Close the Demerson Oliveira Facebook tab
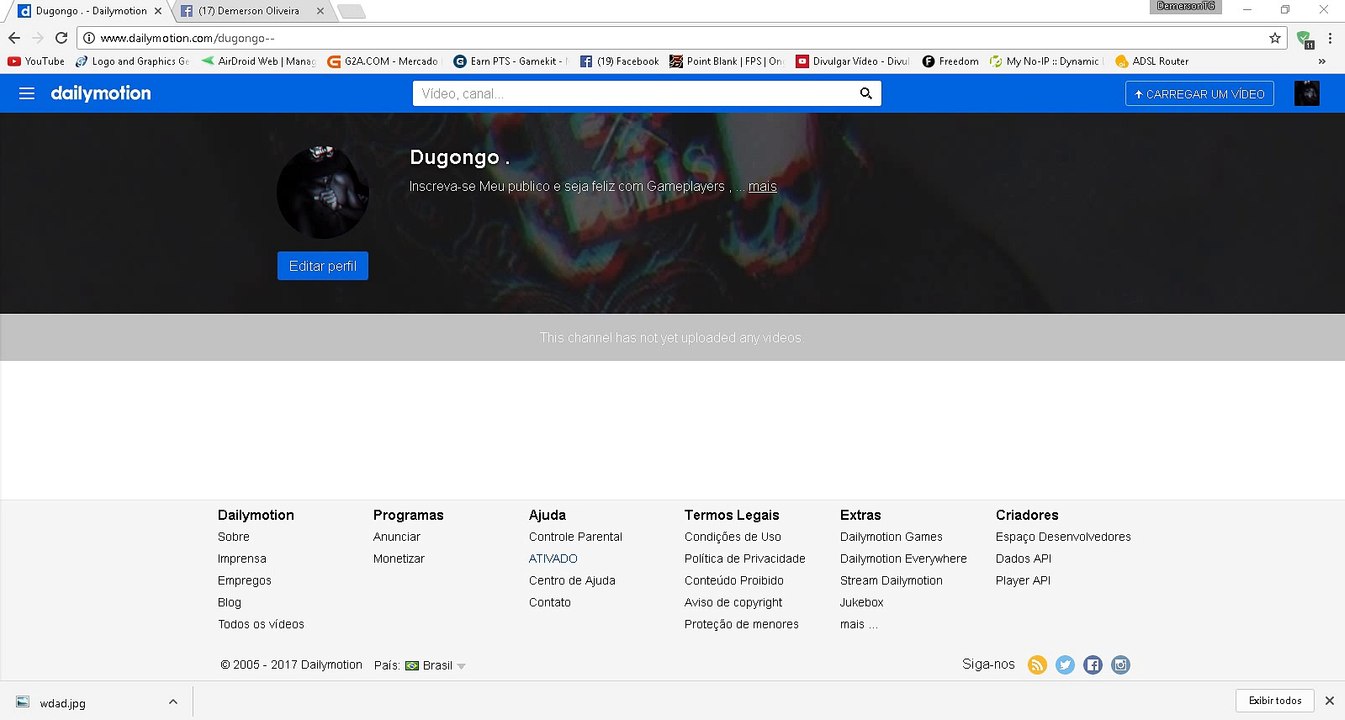The height and width of the screenshot is (720, 1345). coord(319,11)
